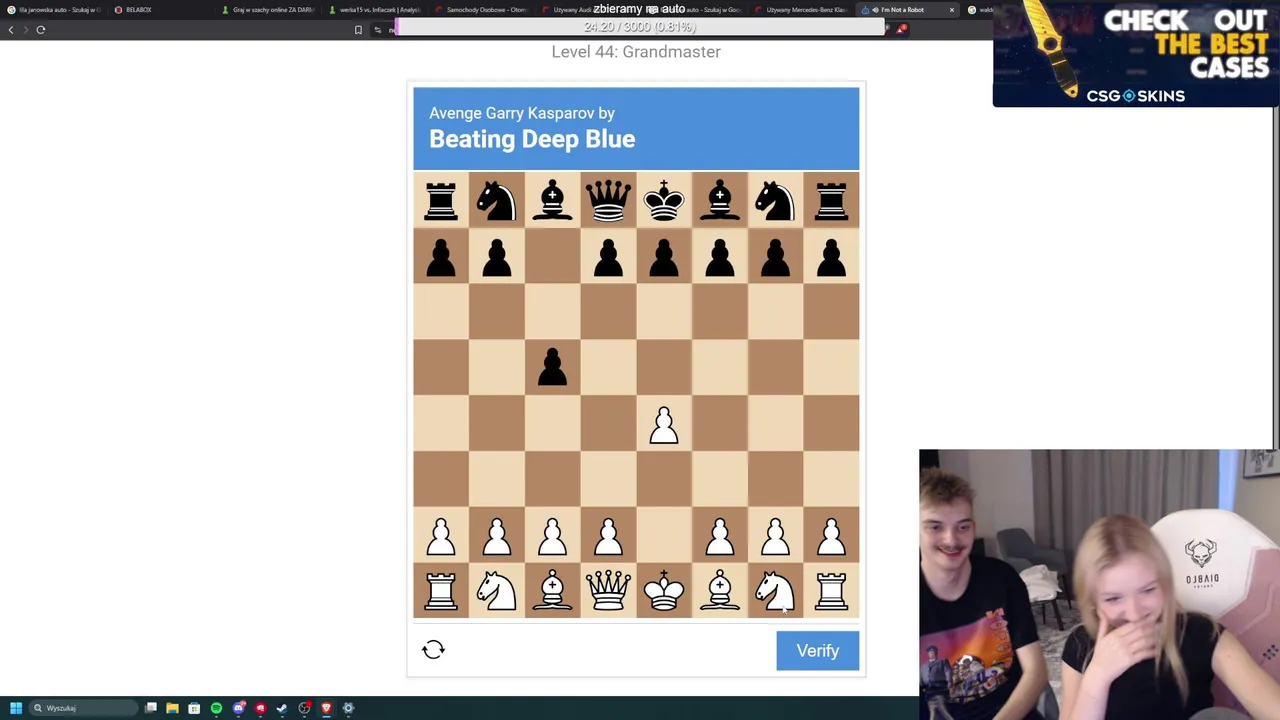Open Microsoft Store from the taskbar

pyautogui.click(x=194, y=708)
